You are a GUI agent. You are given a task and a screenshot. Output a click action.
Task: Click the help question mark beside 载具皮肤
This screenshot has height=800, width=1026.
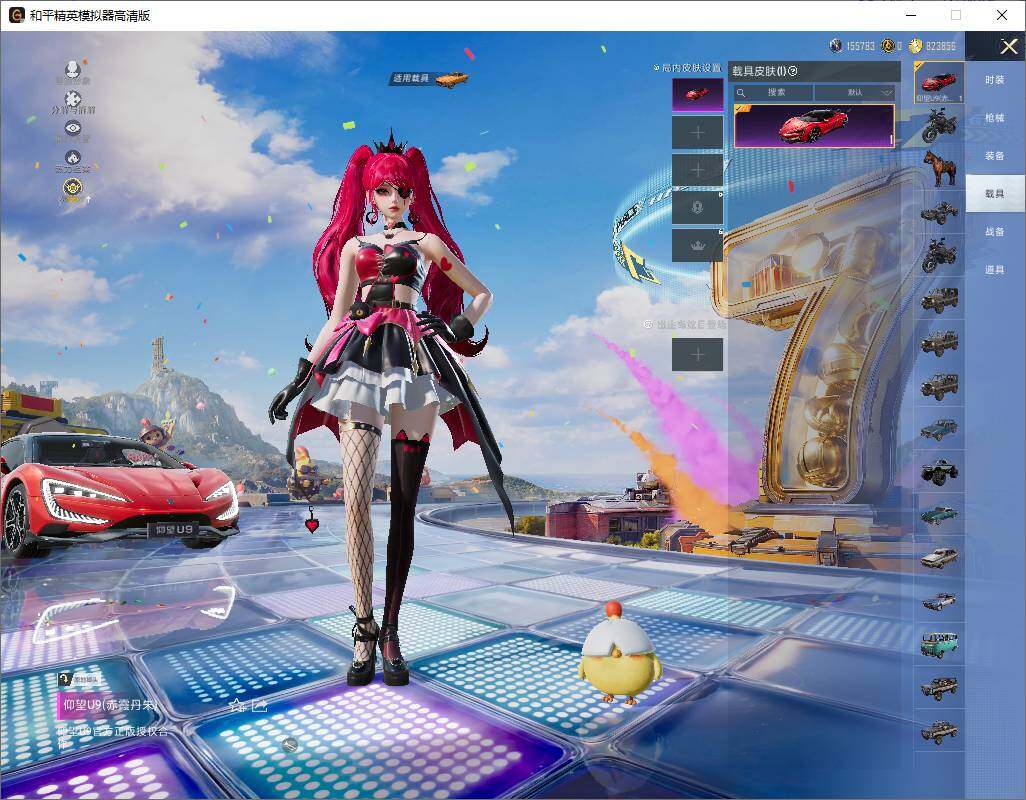793,71
